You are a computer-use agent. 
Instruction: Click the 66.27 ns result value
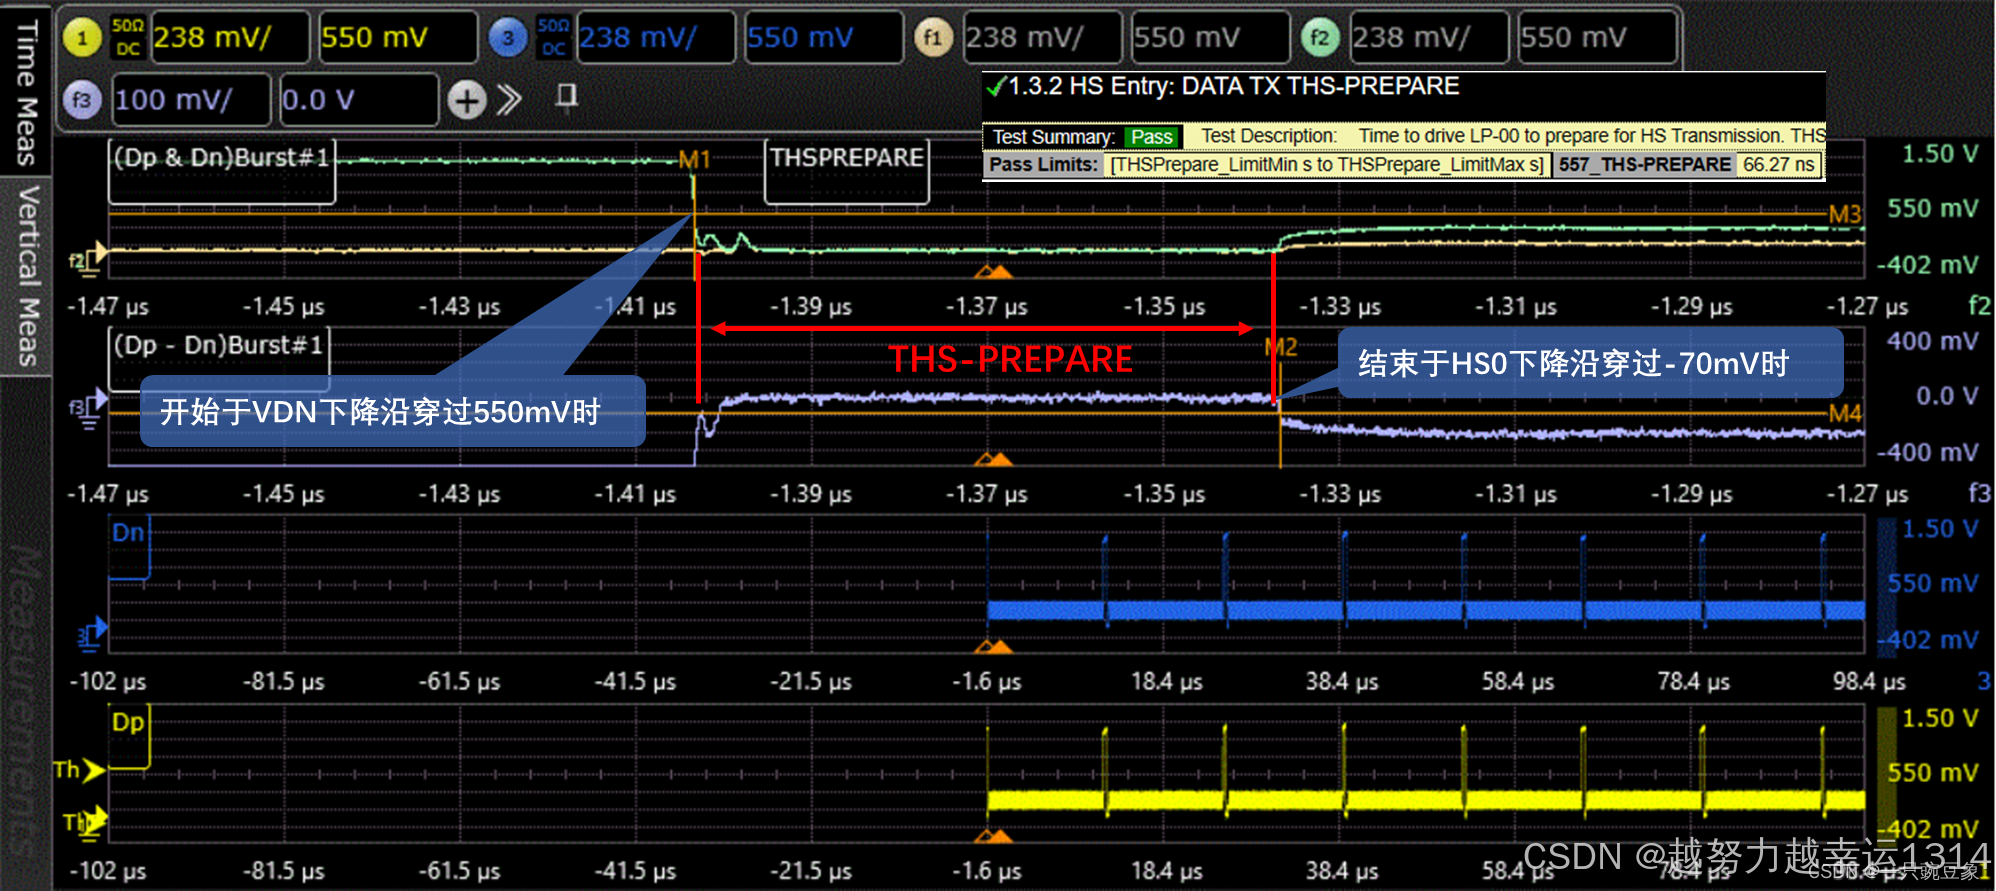[x=1778, y=165]
